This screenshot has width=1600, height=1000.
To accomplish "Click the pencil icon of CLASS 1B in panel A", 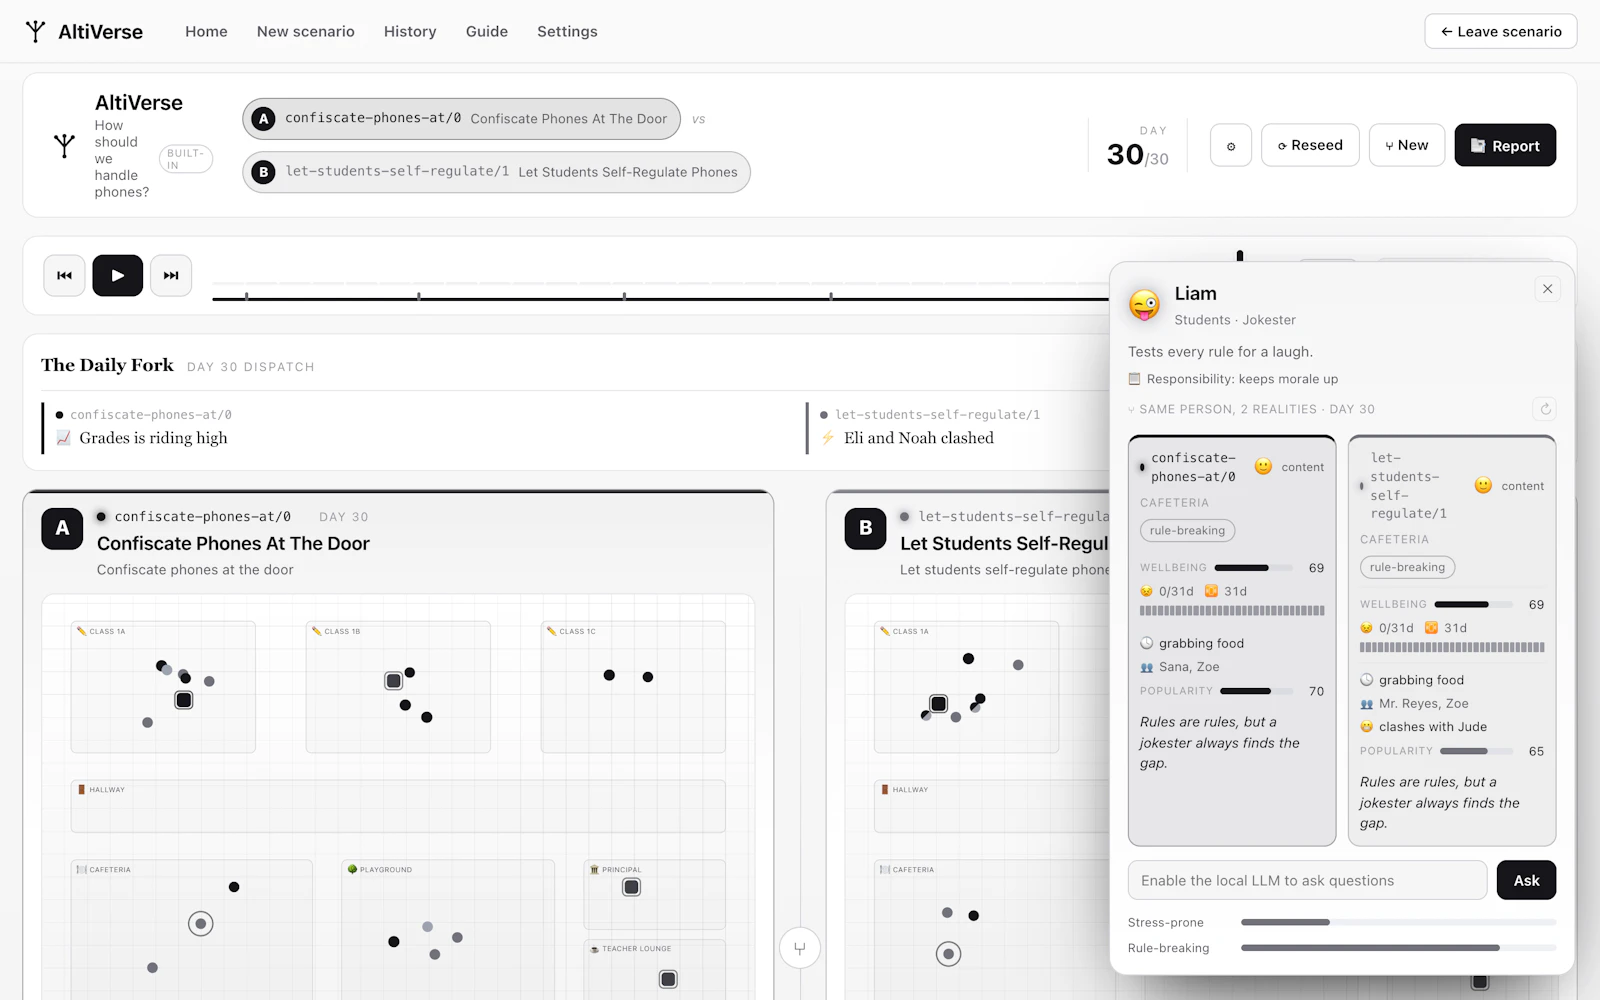I will coord(316,631).
